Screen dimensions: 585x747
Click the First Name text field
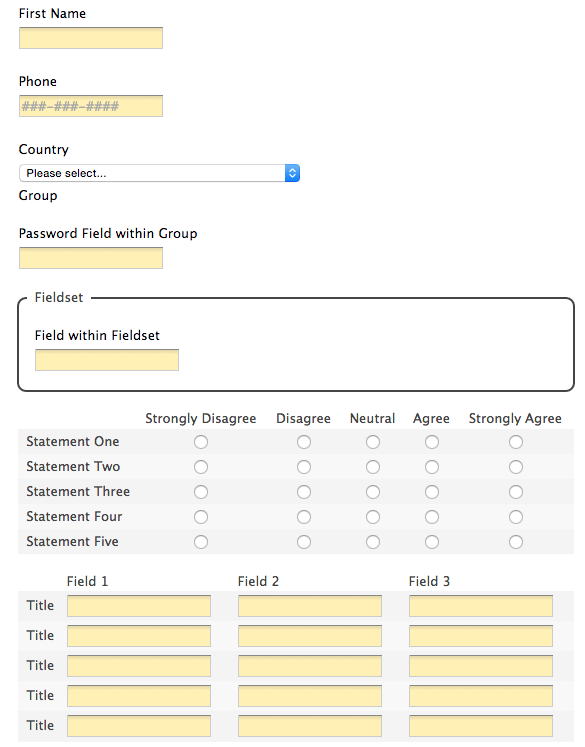pyautogui.click(x=91, y=38)
